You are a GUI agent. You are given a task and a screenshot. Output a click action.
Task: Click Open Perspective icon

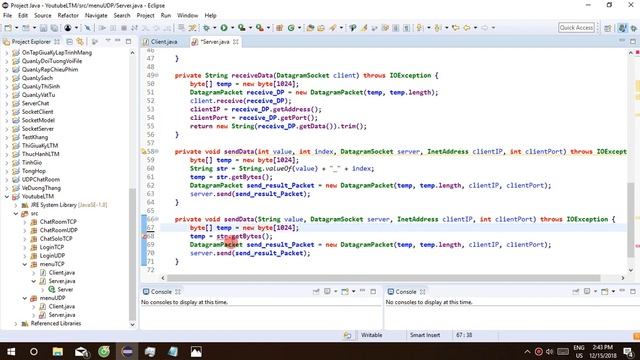click(608, 28)
